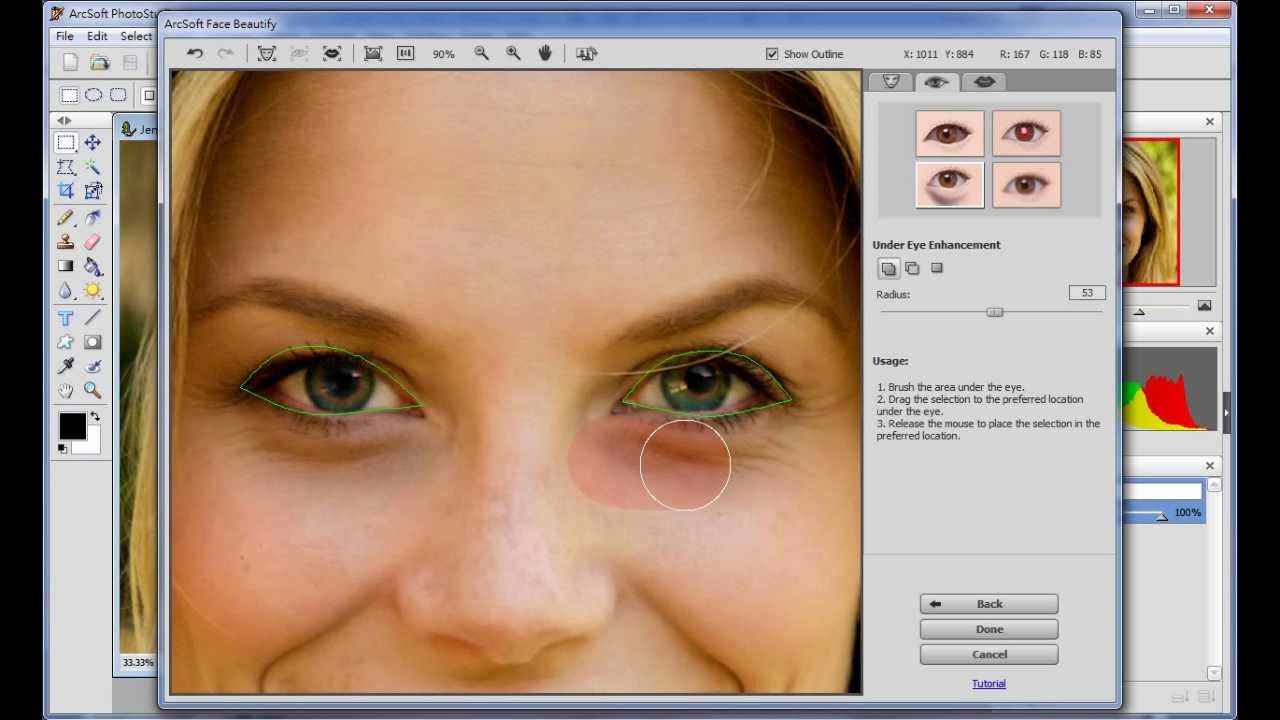Image resolution: width=1280 pixels, height=720 pixels.
Task: Click the Back button
Action: click(989, 604)
